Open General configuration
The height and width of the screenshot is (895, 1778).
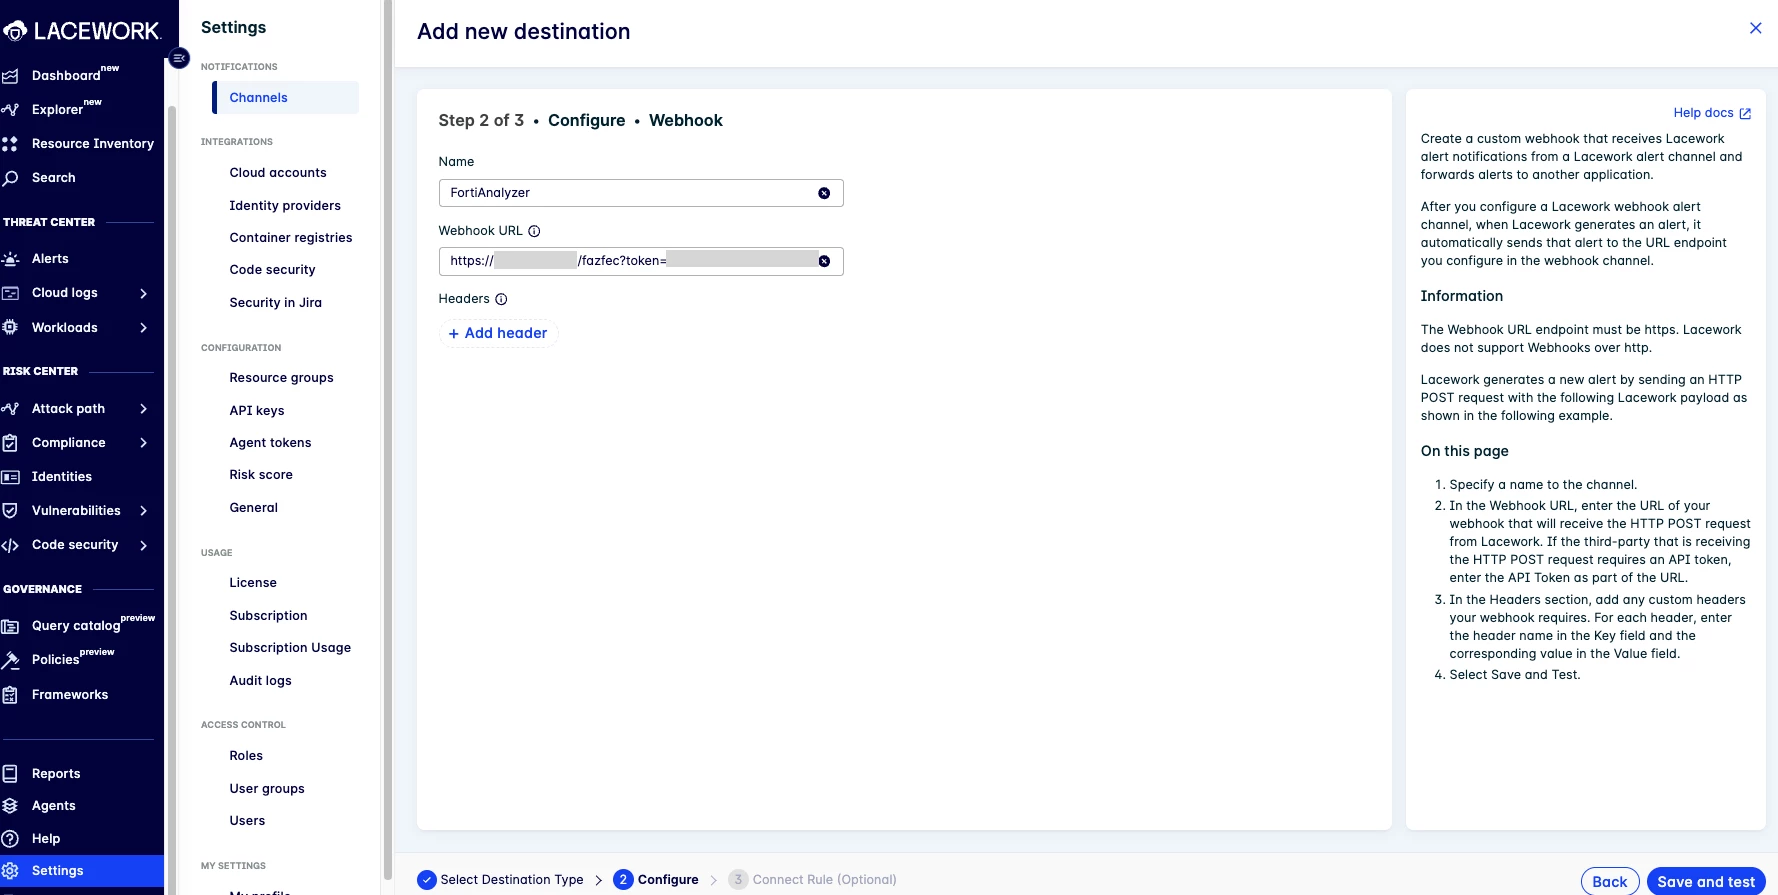click(x=254, y=508)
